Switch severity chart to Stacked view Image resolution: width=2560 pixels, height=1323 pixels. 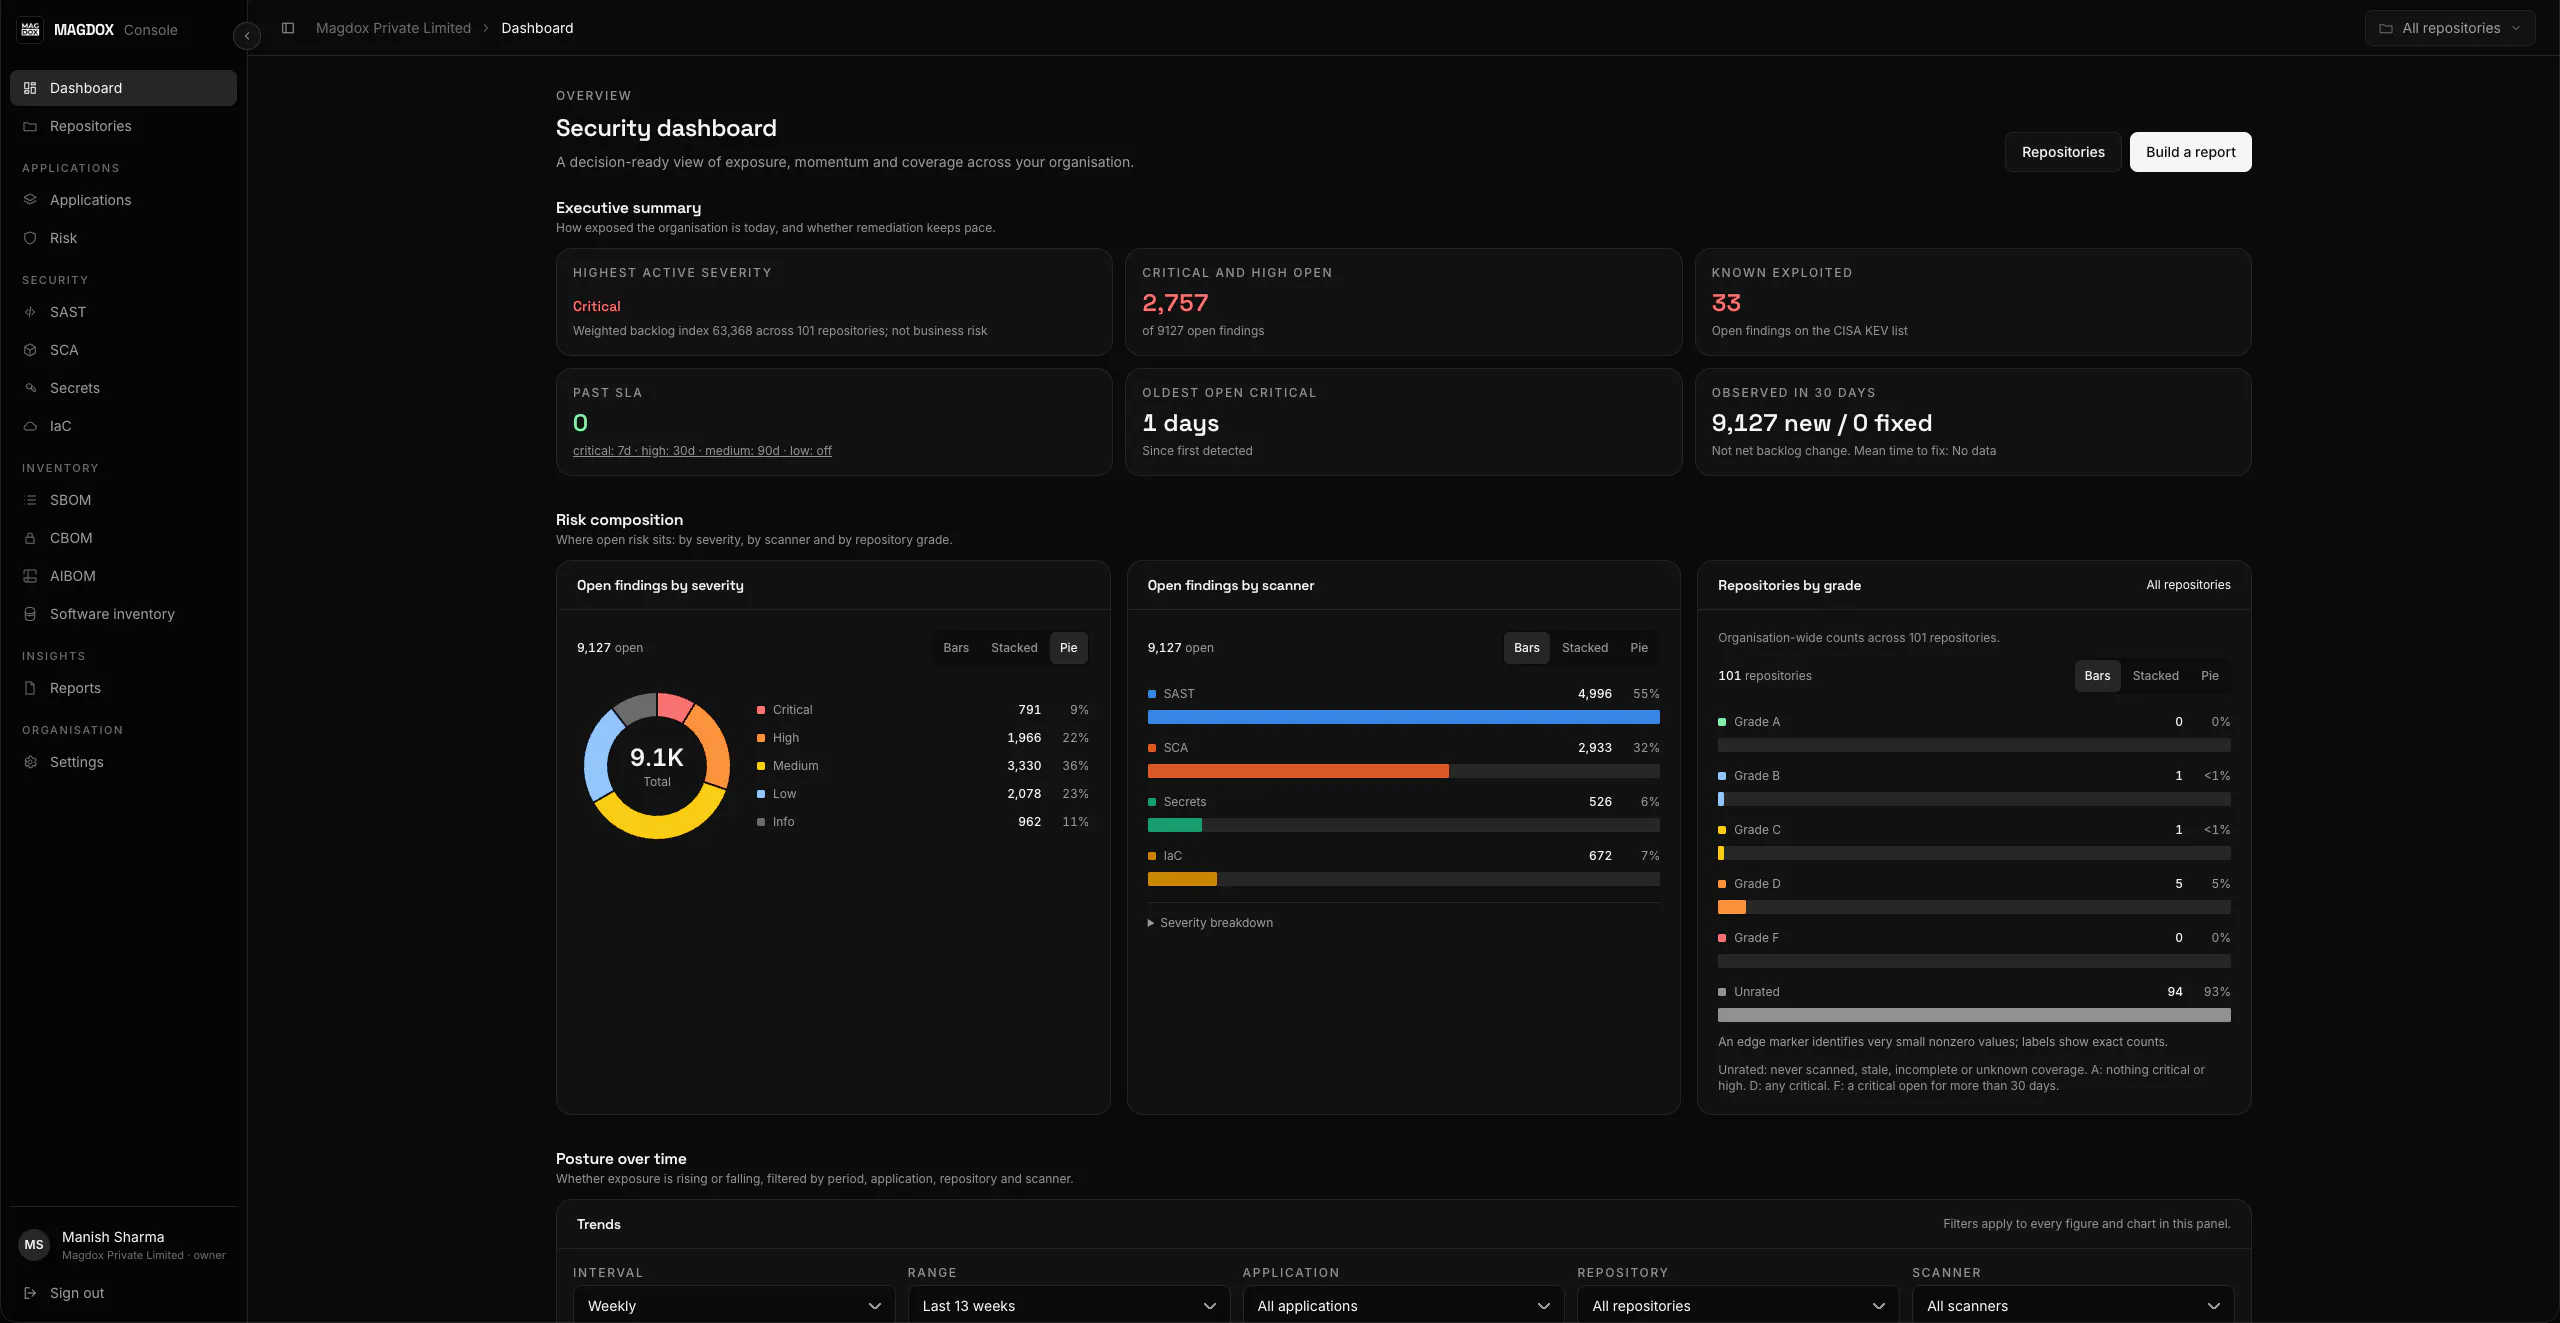click(x=1014, y=648)
